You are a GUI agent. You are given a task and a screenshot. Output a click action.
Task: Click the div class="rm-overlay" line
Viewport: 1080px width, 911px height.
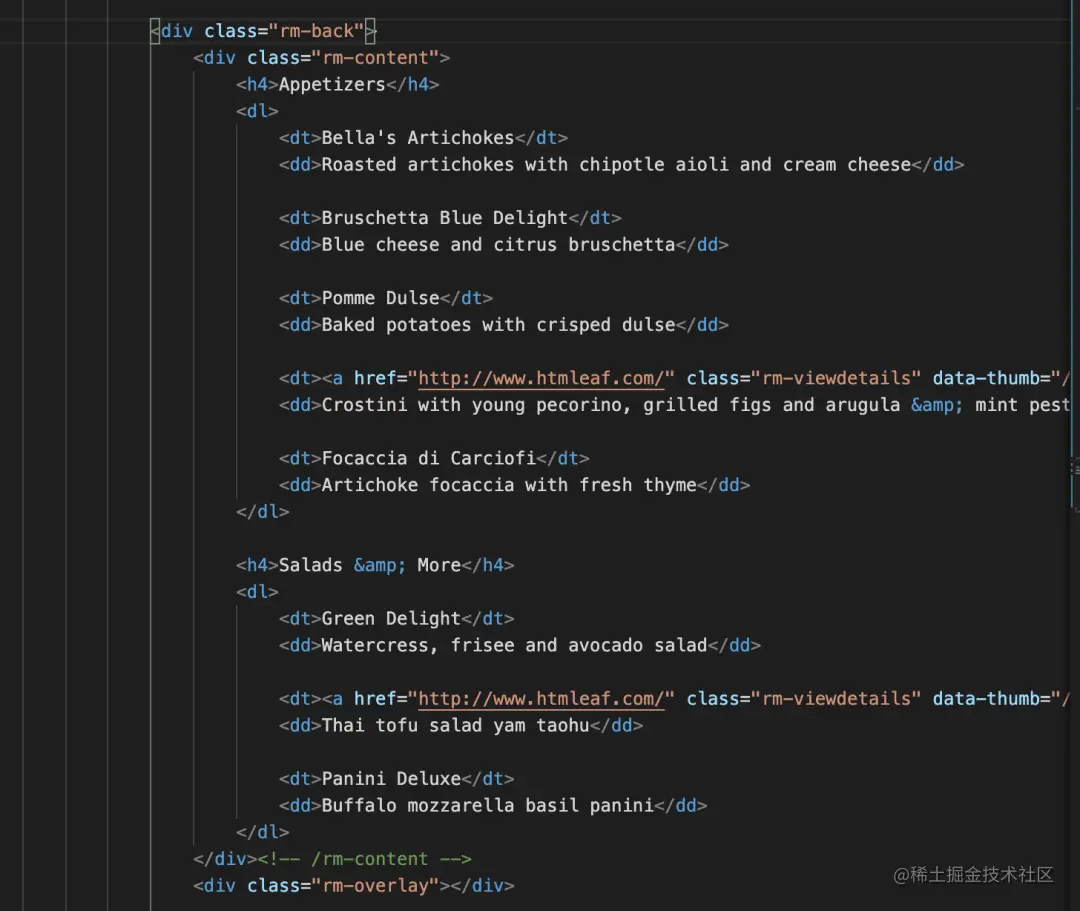354,886
